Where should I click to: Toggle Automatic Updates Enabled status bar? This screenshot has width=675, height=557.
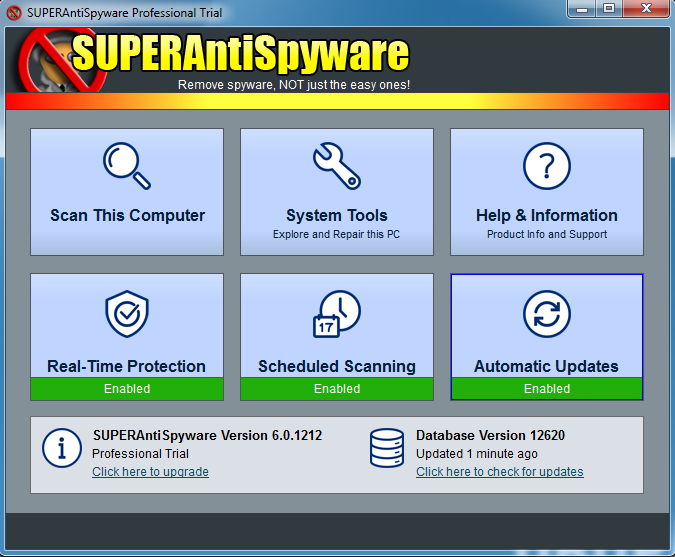[547, 388]
